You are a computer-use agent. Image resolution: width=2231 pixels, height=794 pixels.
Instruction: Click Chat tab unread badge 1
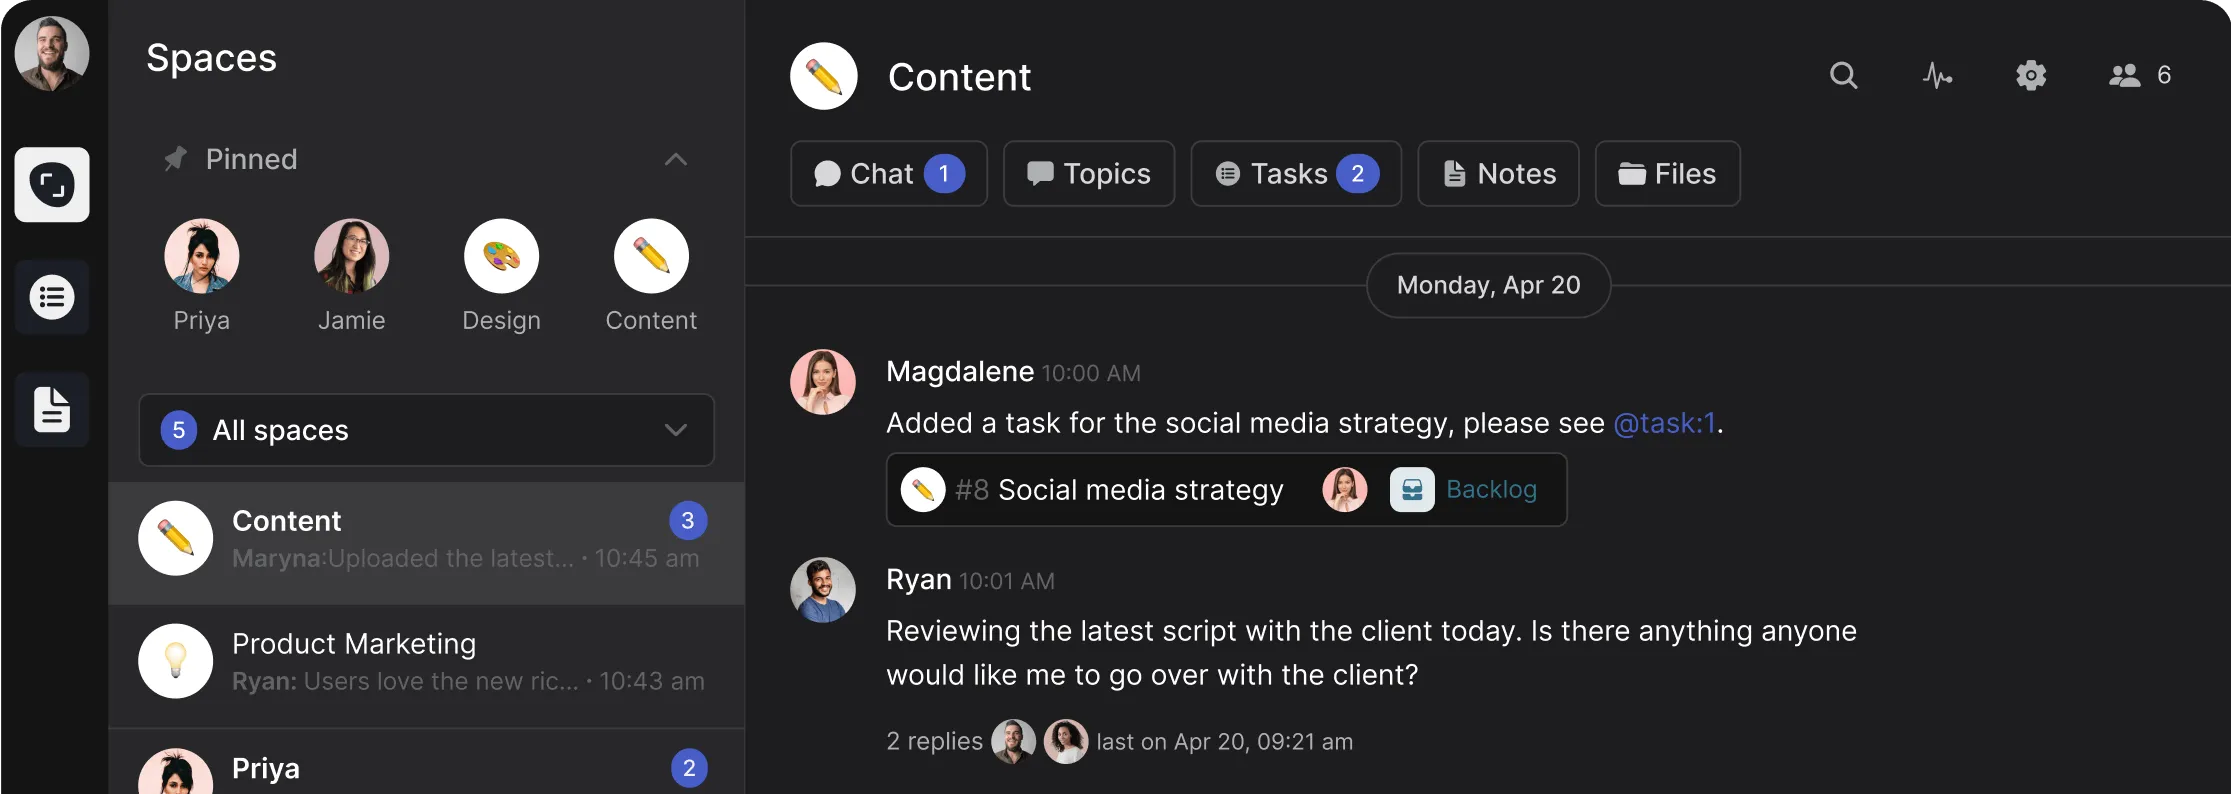coord(944,174)
